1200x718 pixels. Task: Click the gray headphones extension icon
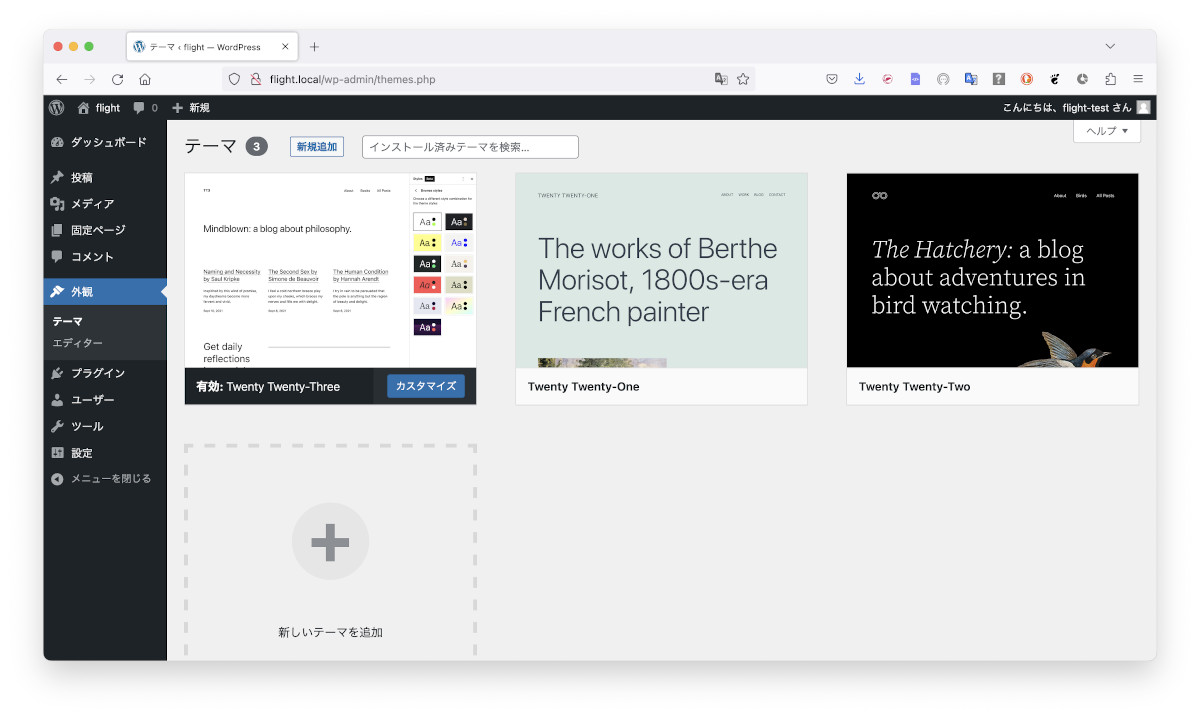click(x=943, y=79)
